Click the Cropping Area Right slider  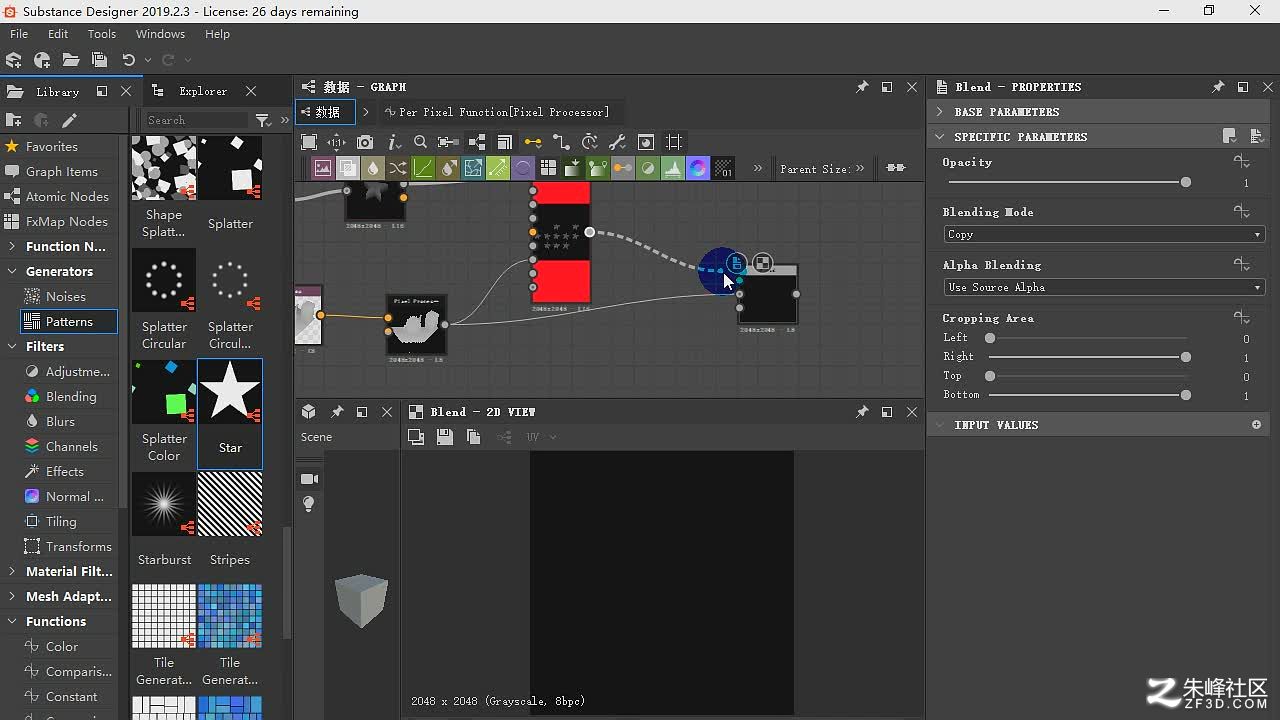click(1088, 357)
